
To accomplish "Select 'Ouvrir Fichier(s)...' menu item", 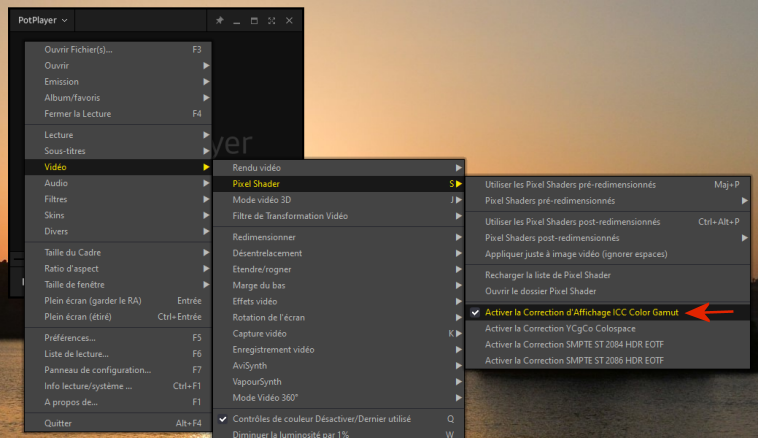I will (x=79, y=49).
